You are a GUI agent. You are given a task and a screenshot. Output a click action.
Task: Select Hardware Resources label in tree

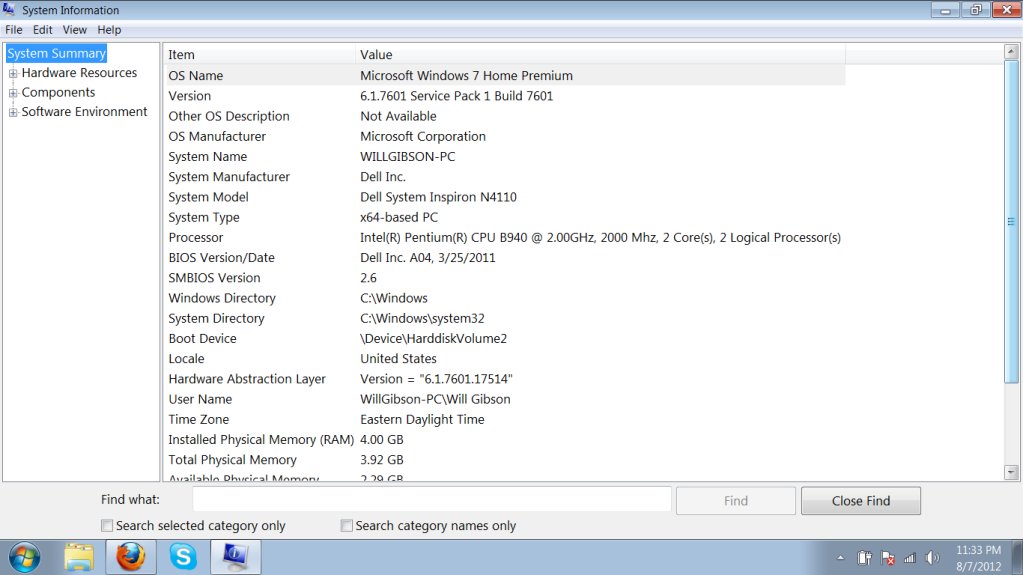79,72
